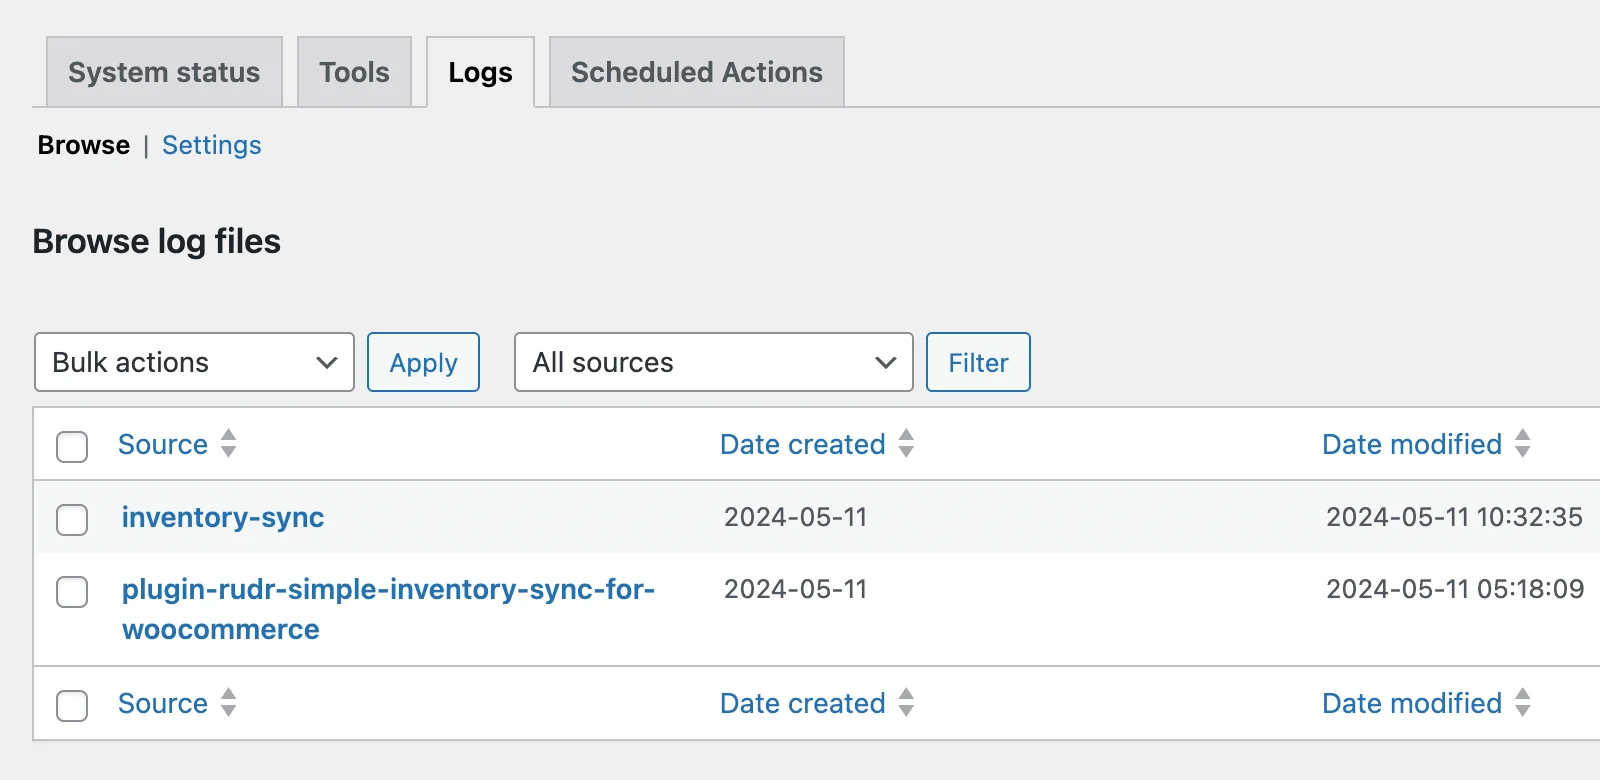Click the header Source sort arrows icon
The image size is (1600, 780).
coord(229,443)
